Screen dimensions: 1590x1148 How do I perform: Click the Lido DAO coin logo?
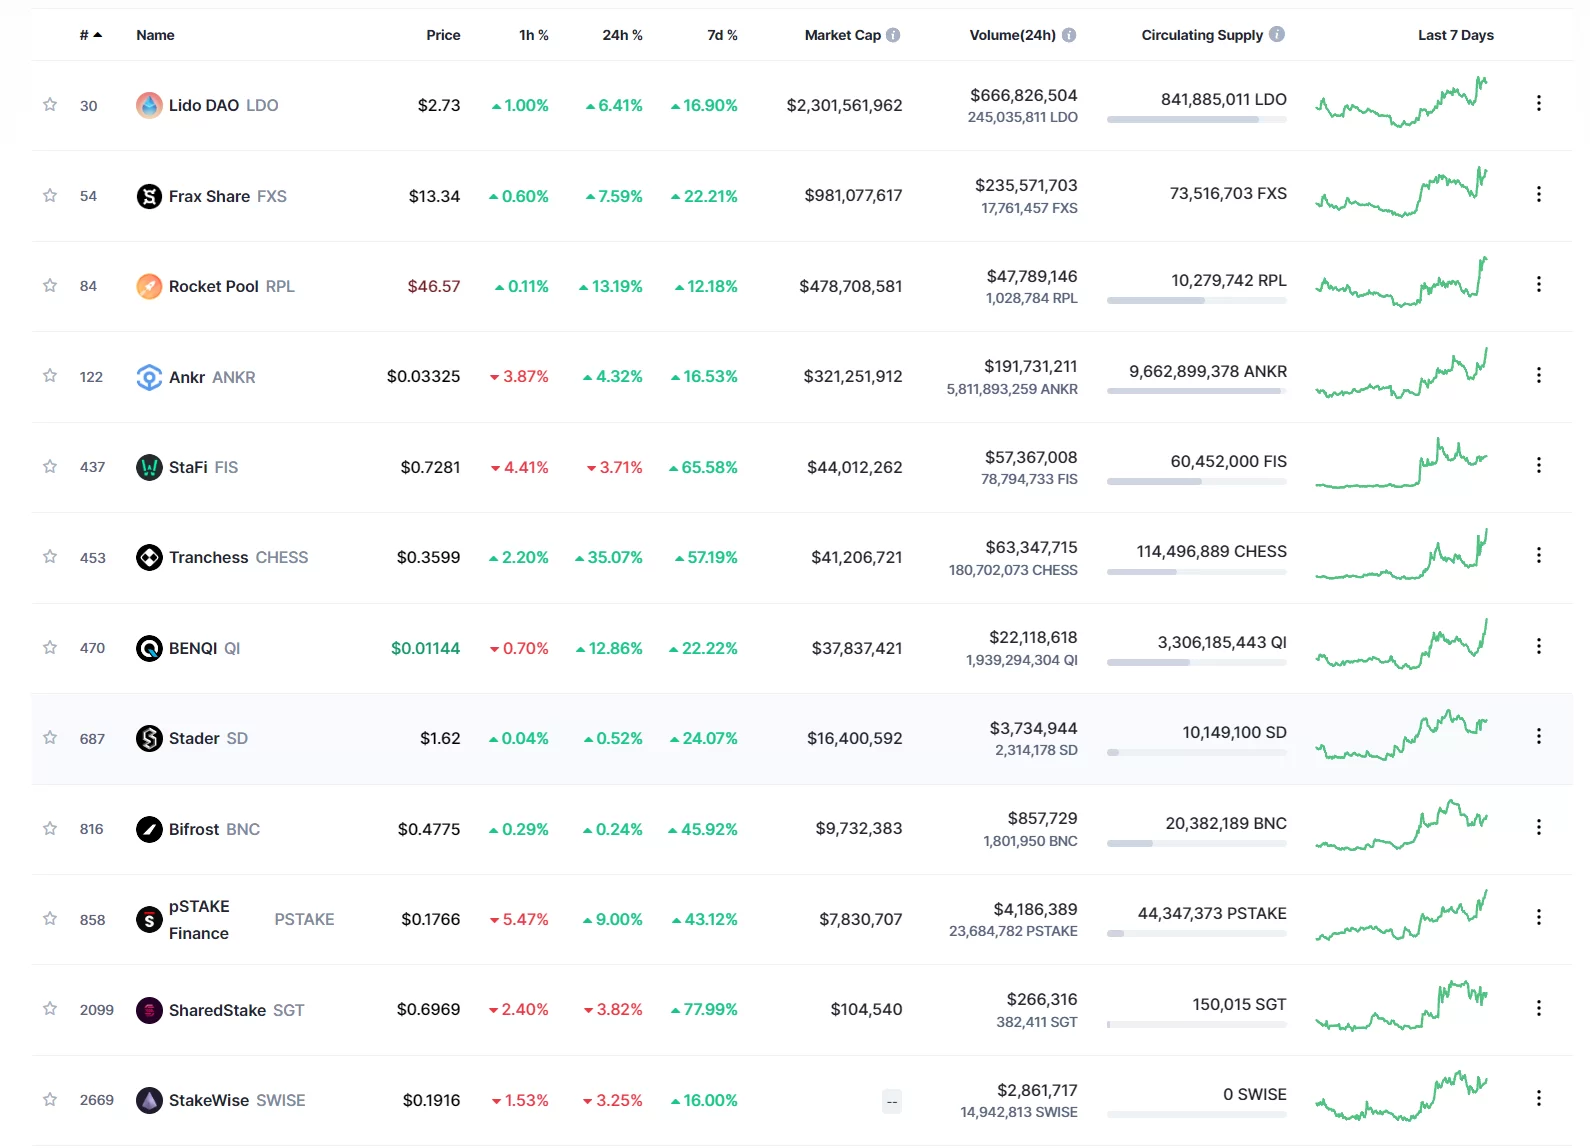(149, 105)
